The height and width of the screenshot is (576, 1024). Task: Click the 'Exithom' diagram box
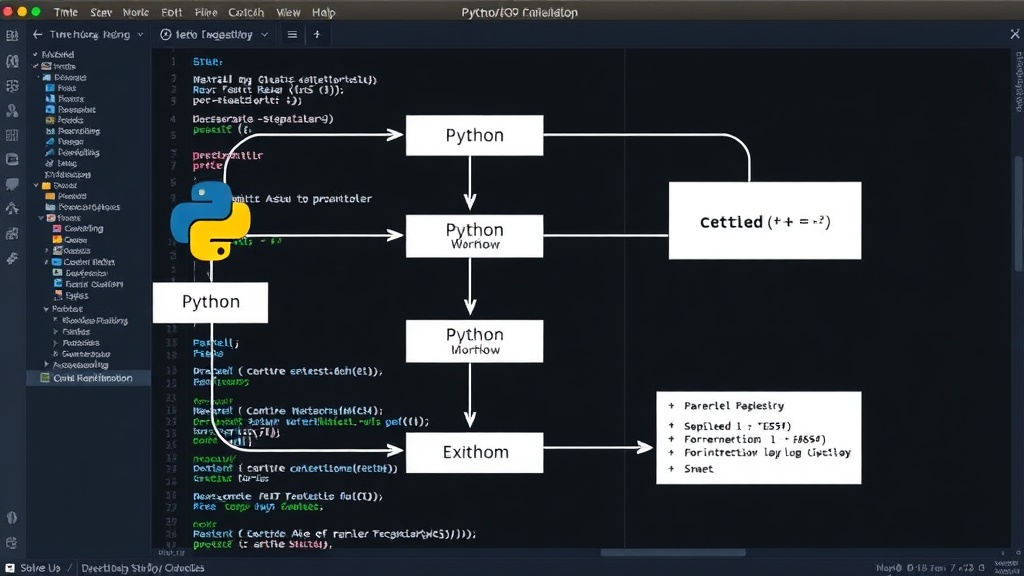(474, 453)
